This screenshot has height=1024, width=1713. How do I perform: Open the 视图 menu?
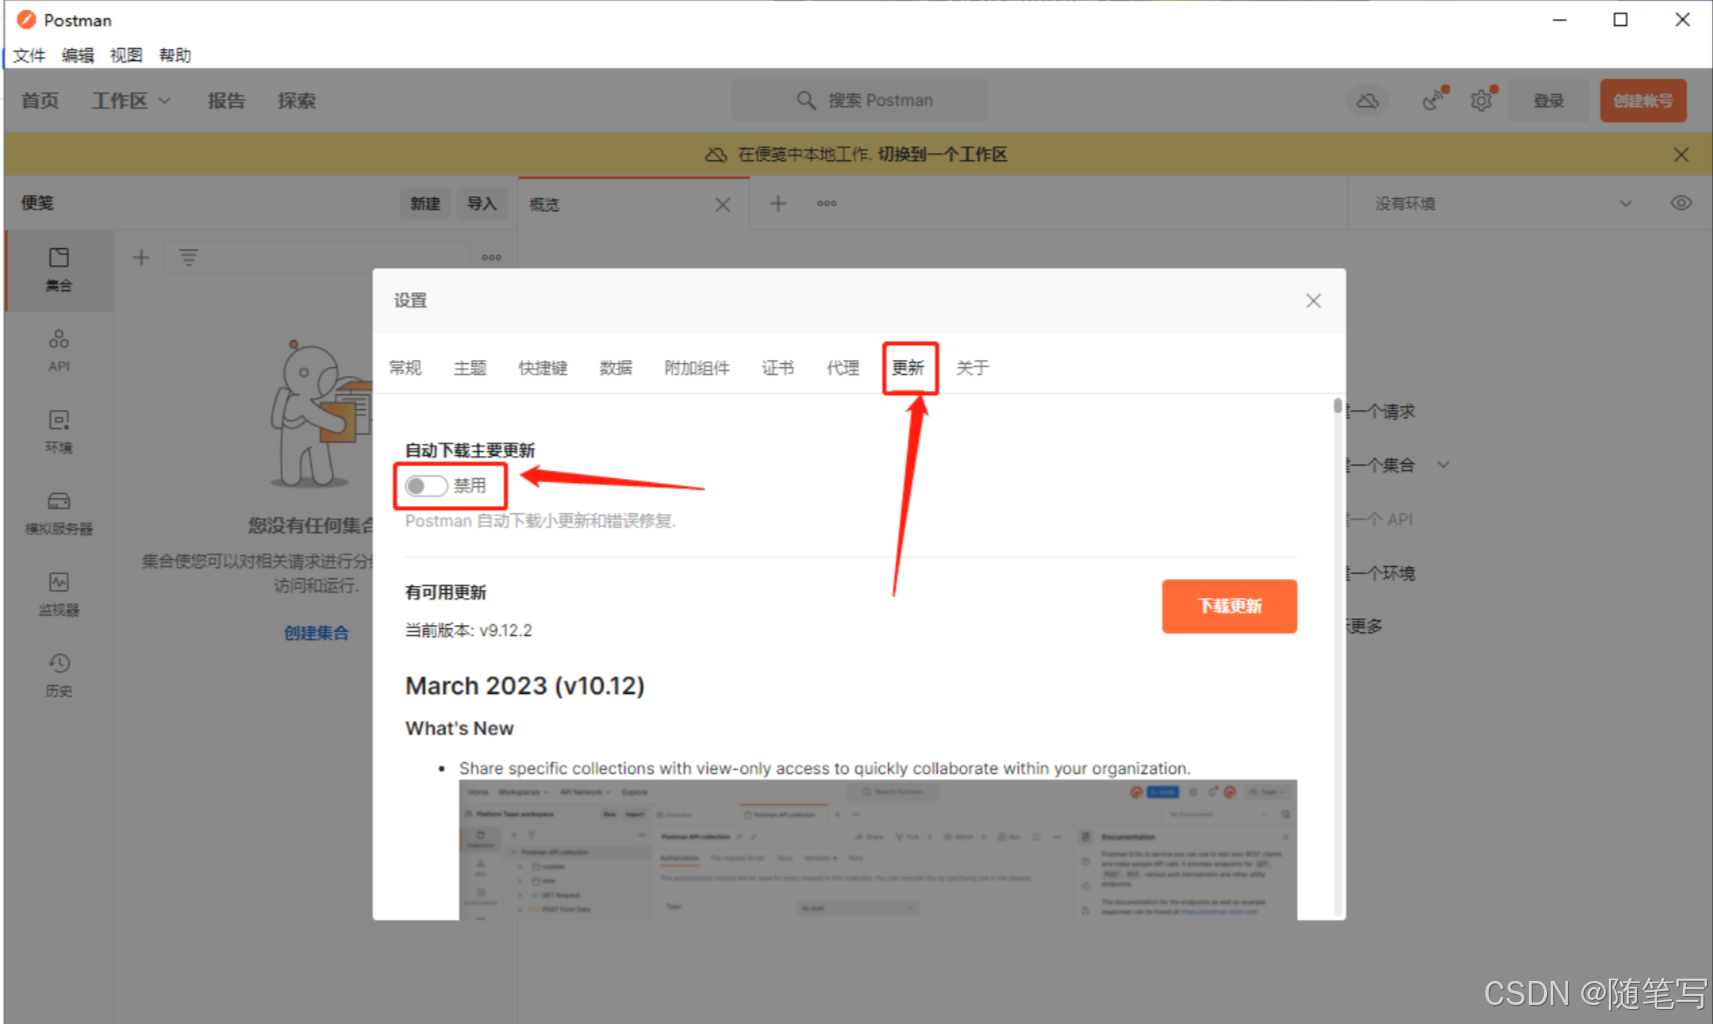pyautogui.click(x=126, y=55)
